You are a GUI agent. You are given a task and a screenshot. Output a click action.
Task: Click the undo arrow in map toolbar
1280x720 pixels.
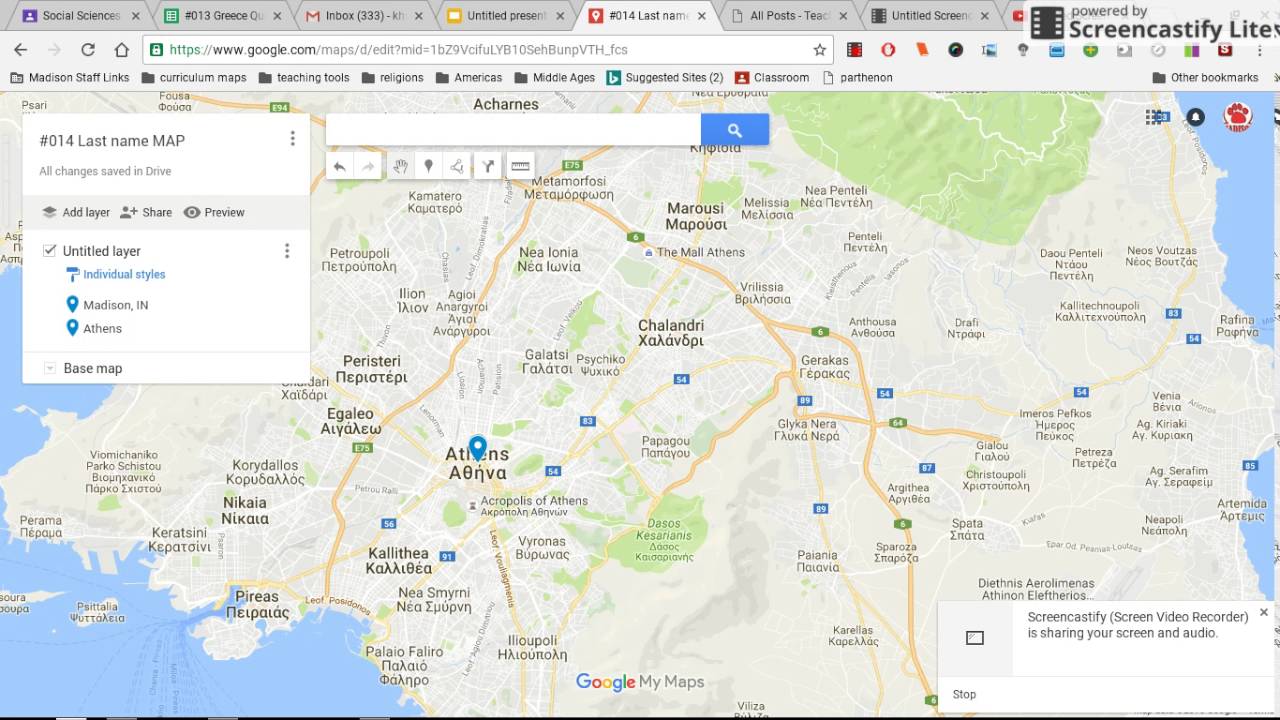coord(340,167)
